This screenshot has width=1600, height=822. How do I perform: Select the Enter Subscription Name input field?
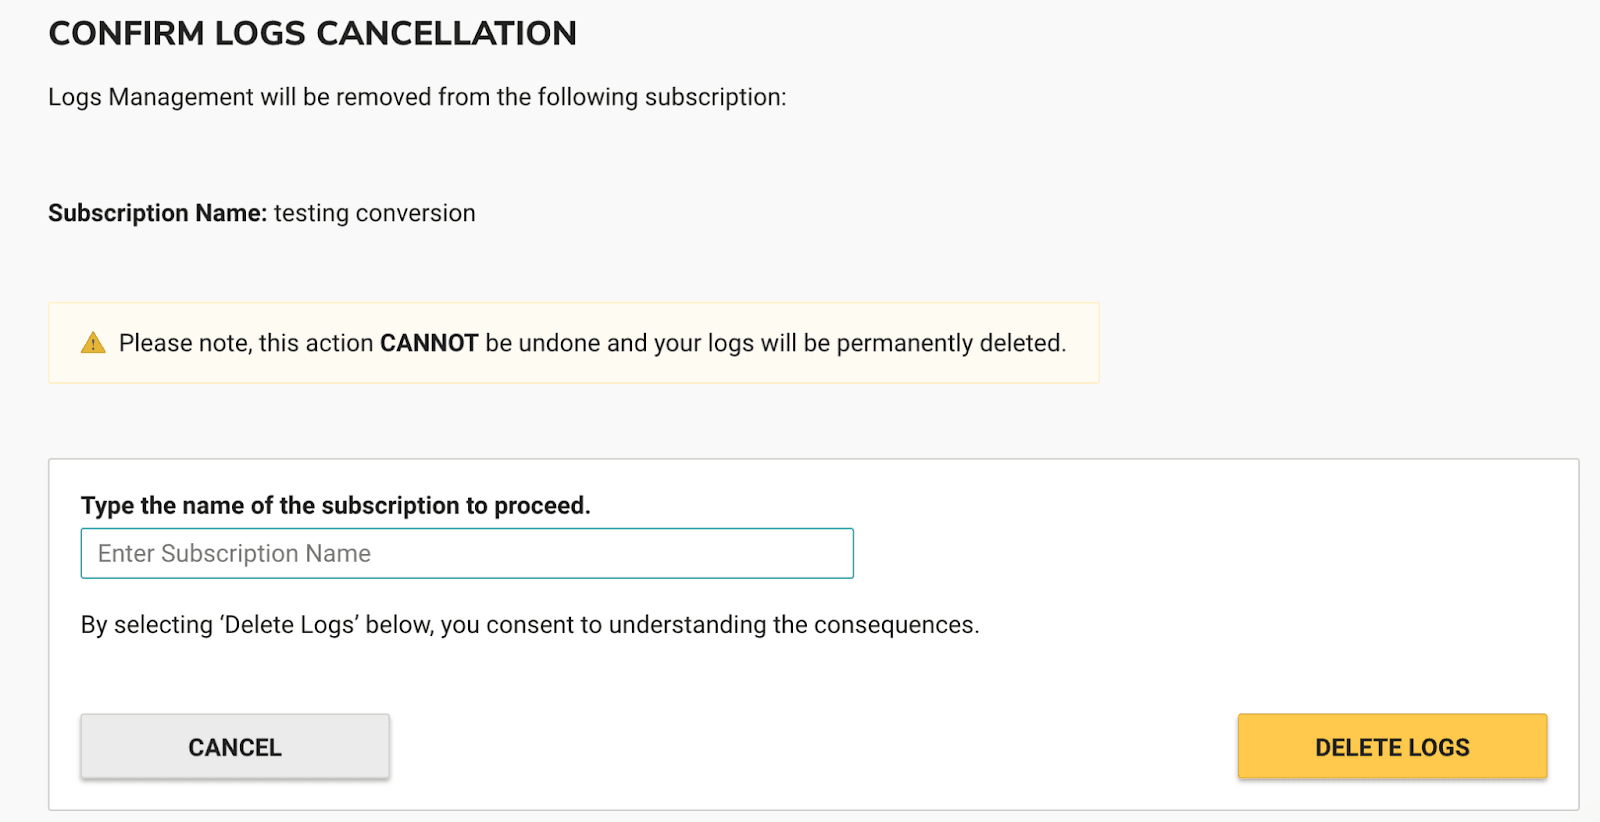click(465, 553)
